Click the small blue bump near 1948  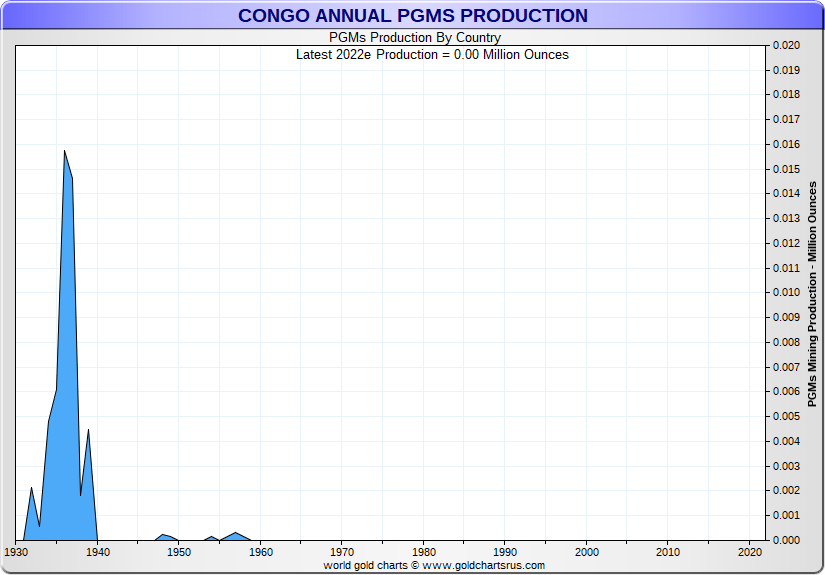click(164, 537)
